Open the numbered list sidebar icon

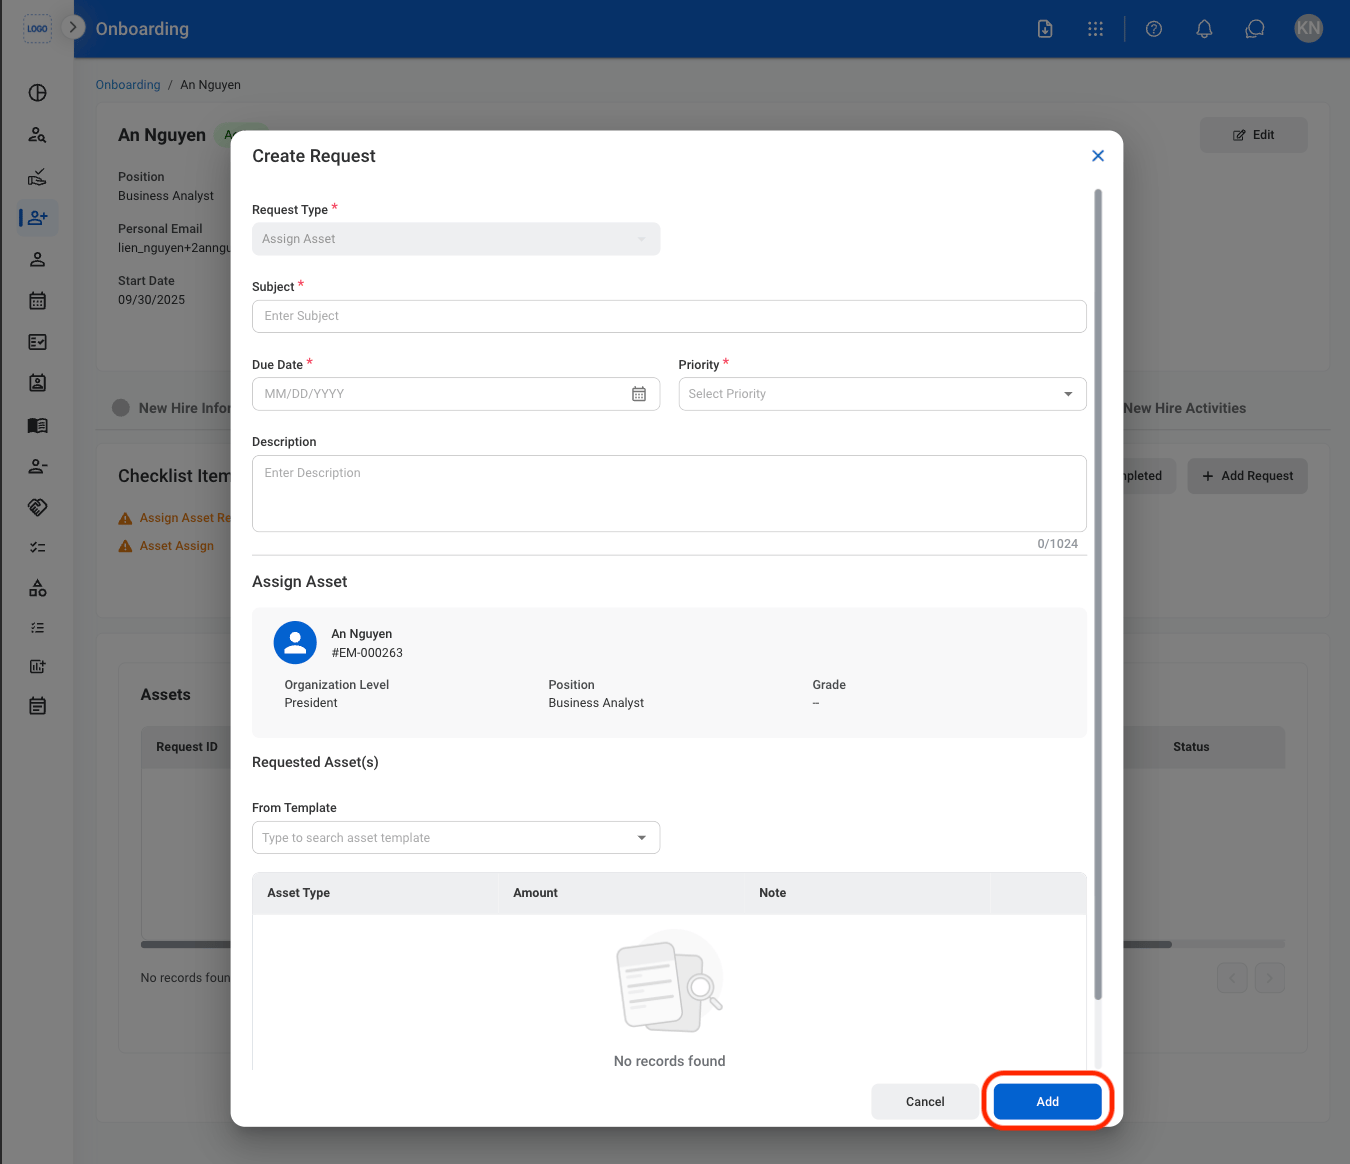click(37, 628)
